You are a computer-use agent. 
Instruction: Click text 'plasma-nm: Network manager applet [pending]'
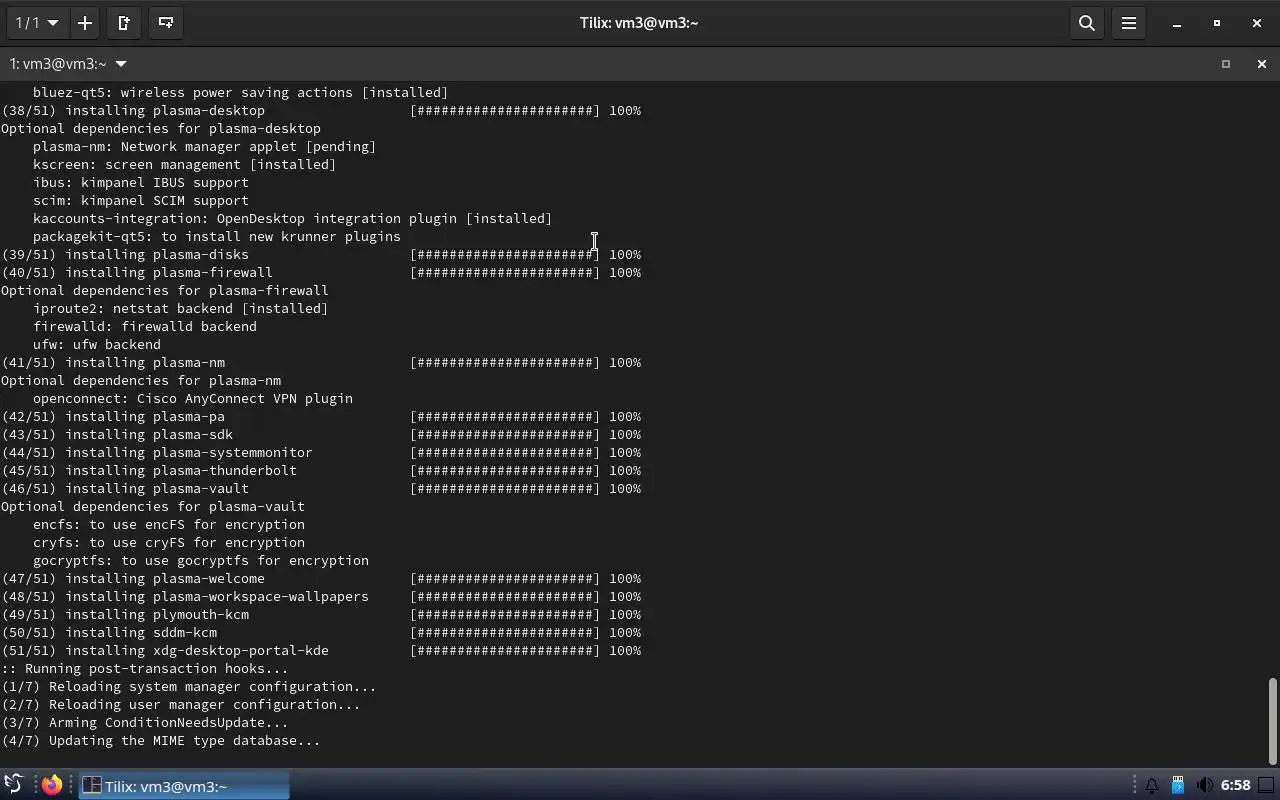click(205, 147)
